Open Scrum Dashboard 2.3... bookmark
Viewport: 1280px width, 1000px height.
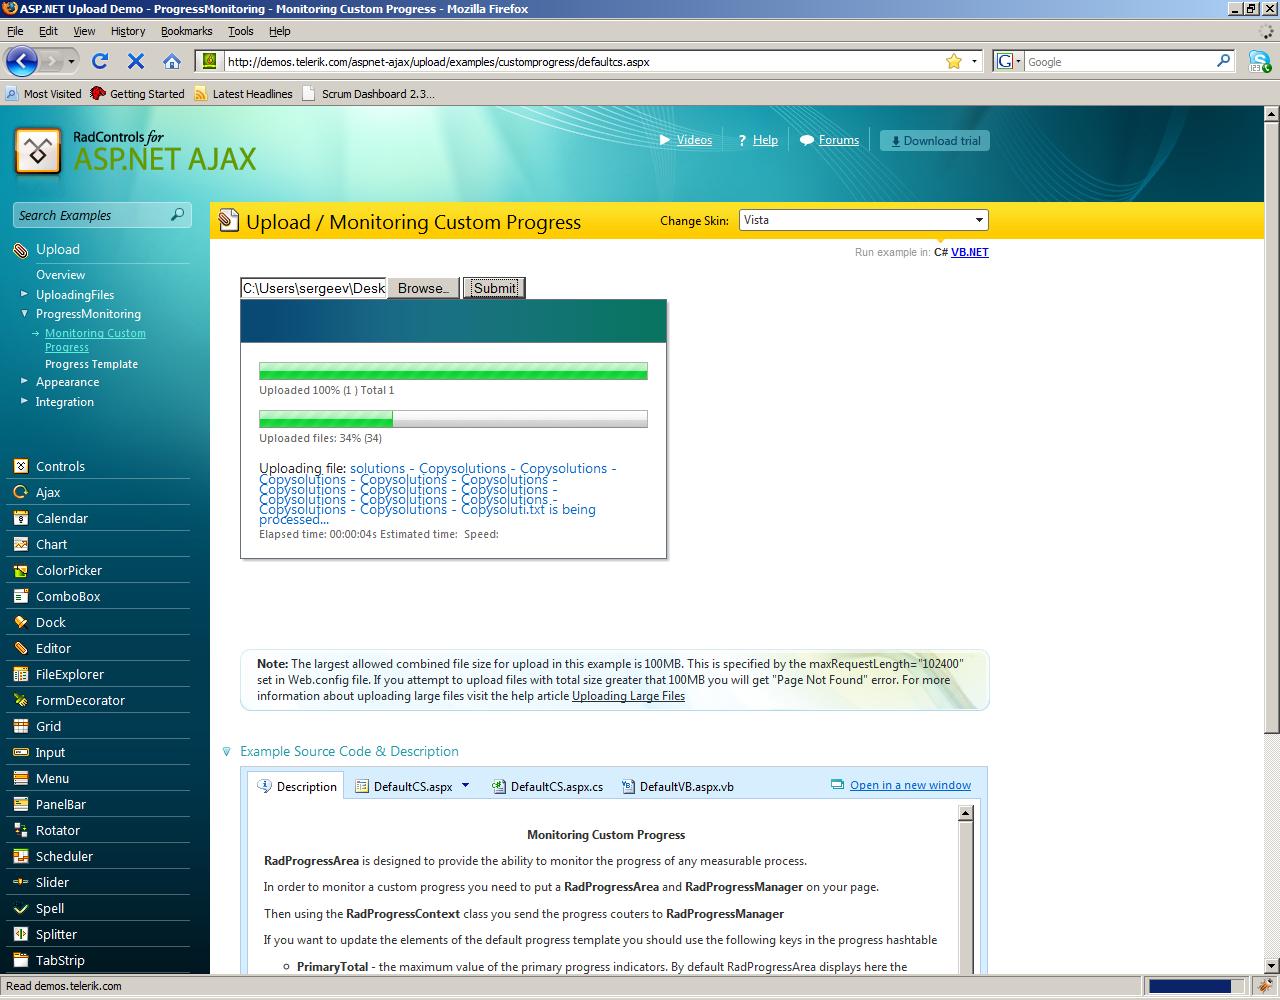coord(368,93)
